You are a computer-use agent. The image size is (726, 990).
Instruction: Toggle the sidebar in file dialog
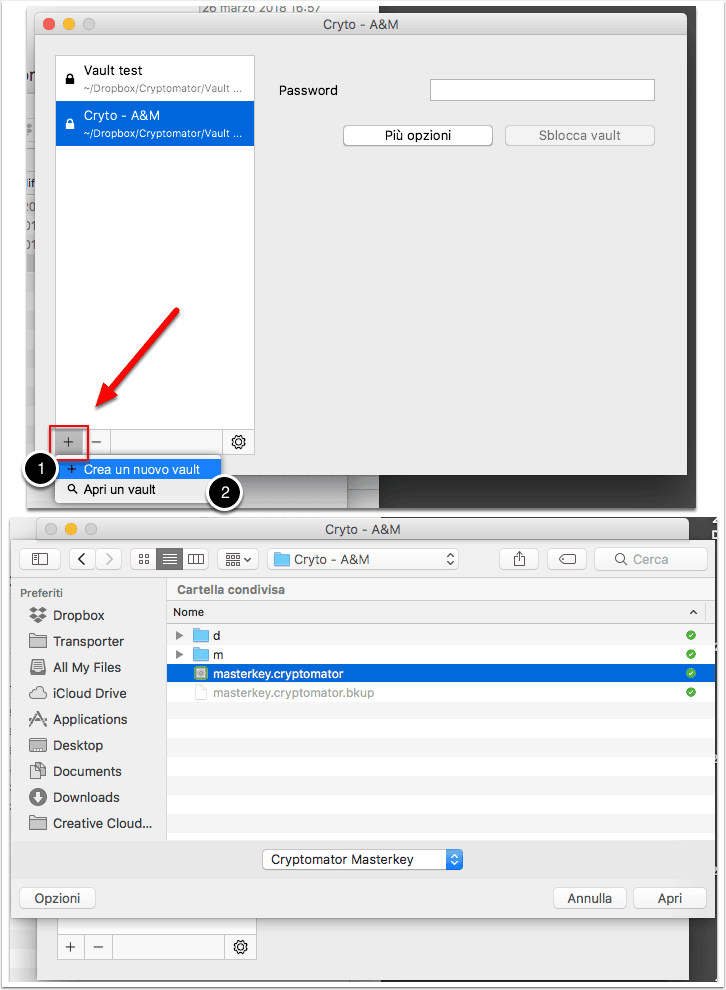[x=40, y=559]
